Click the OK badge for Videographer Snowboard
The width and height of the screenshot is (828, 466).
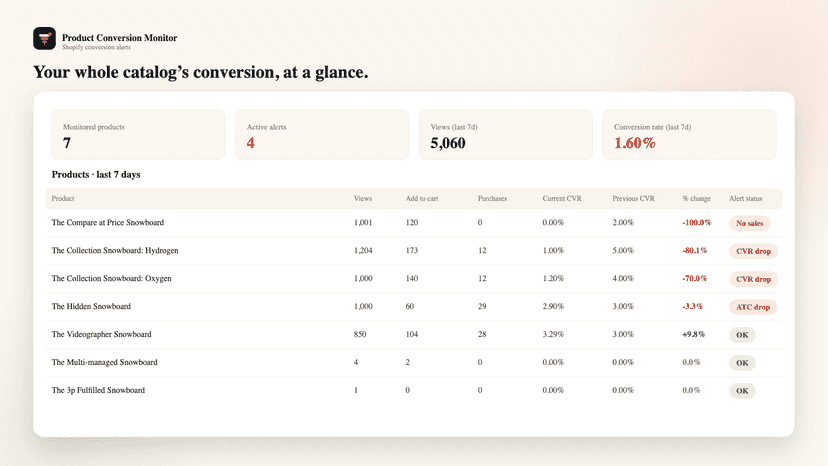742,335
